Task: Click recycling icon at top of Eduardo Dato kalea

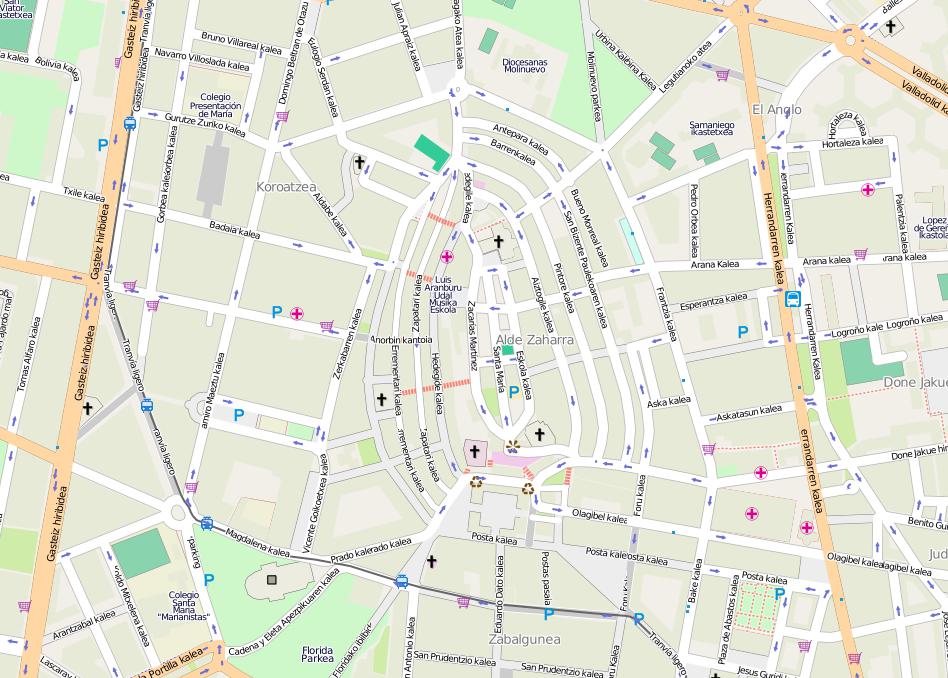Action: click(x=527, y=489)
